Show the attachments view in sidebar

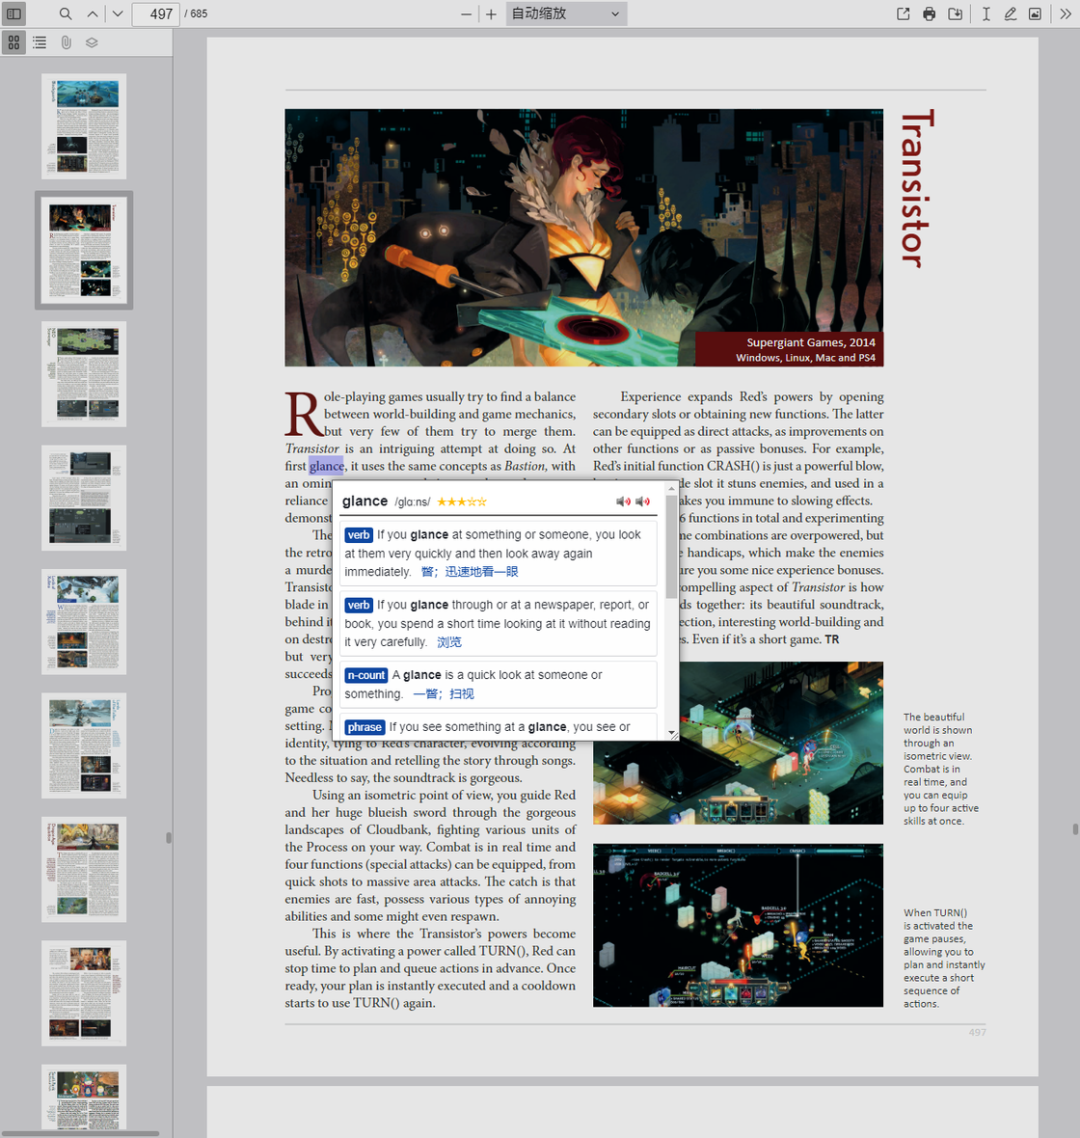click(x=66, y=43)
